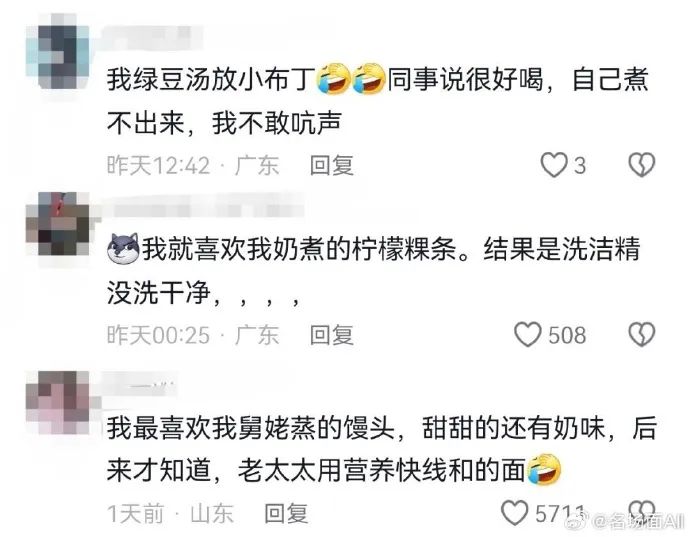Viewport: 690px width, 537px height.
Task: Open third commenter's pink avatar
Action: (59, 403)
